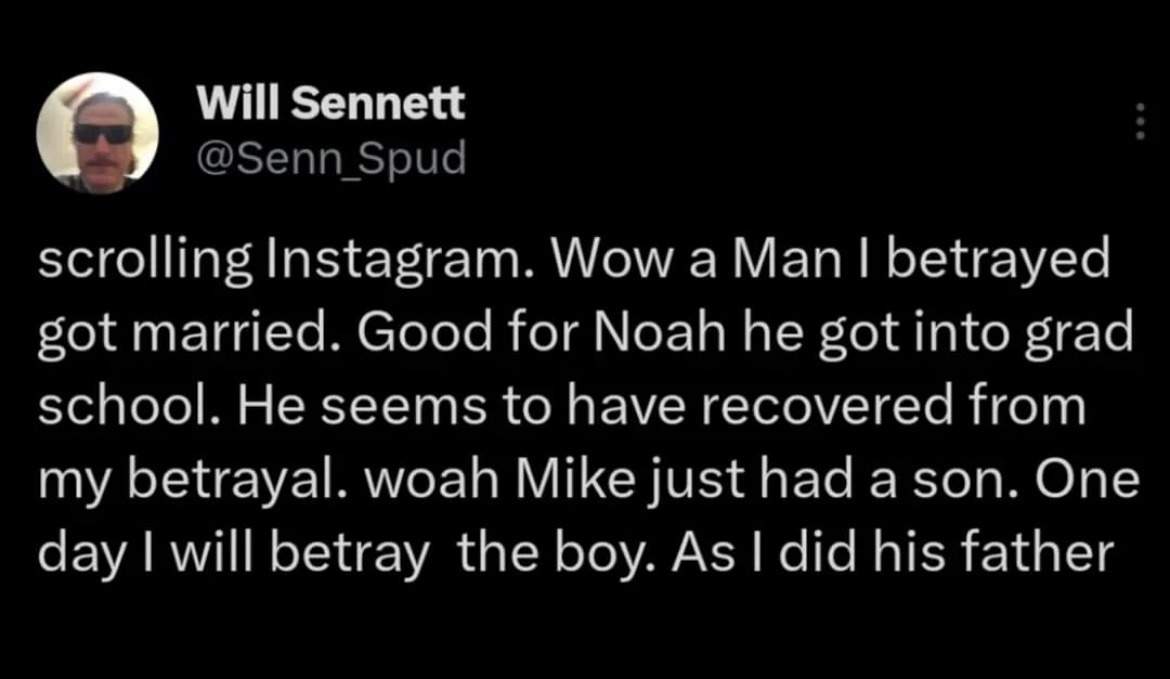Open the three-dot more options menu
1170x679 pixels.
(1139, 122)
